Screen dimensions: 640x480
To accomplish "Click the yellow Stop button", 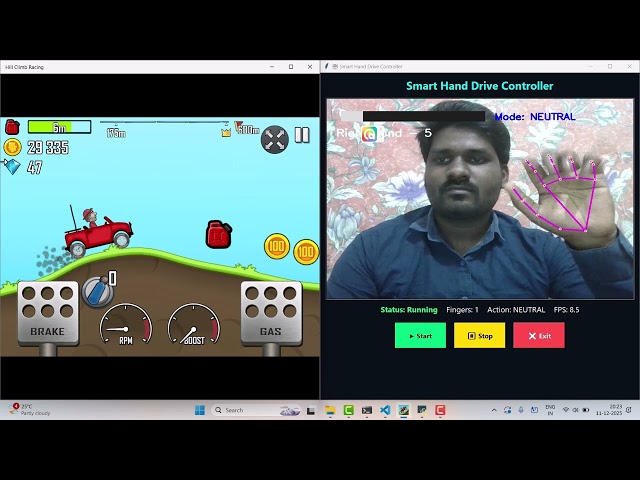I will pyautogui.click(x=479, y=336).
